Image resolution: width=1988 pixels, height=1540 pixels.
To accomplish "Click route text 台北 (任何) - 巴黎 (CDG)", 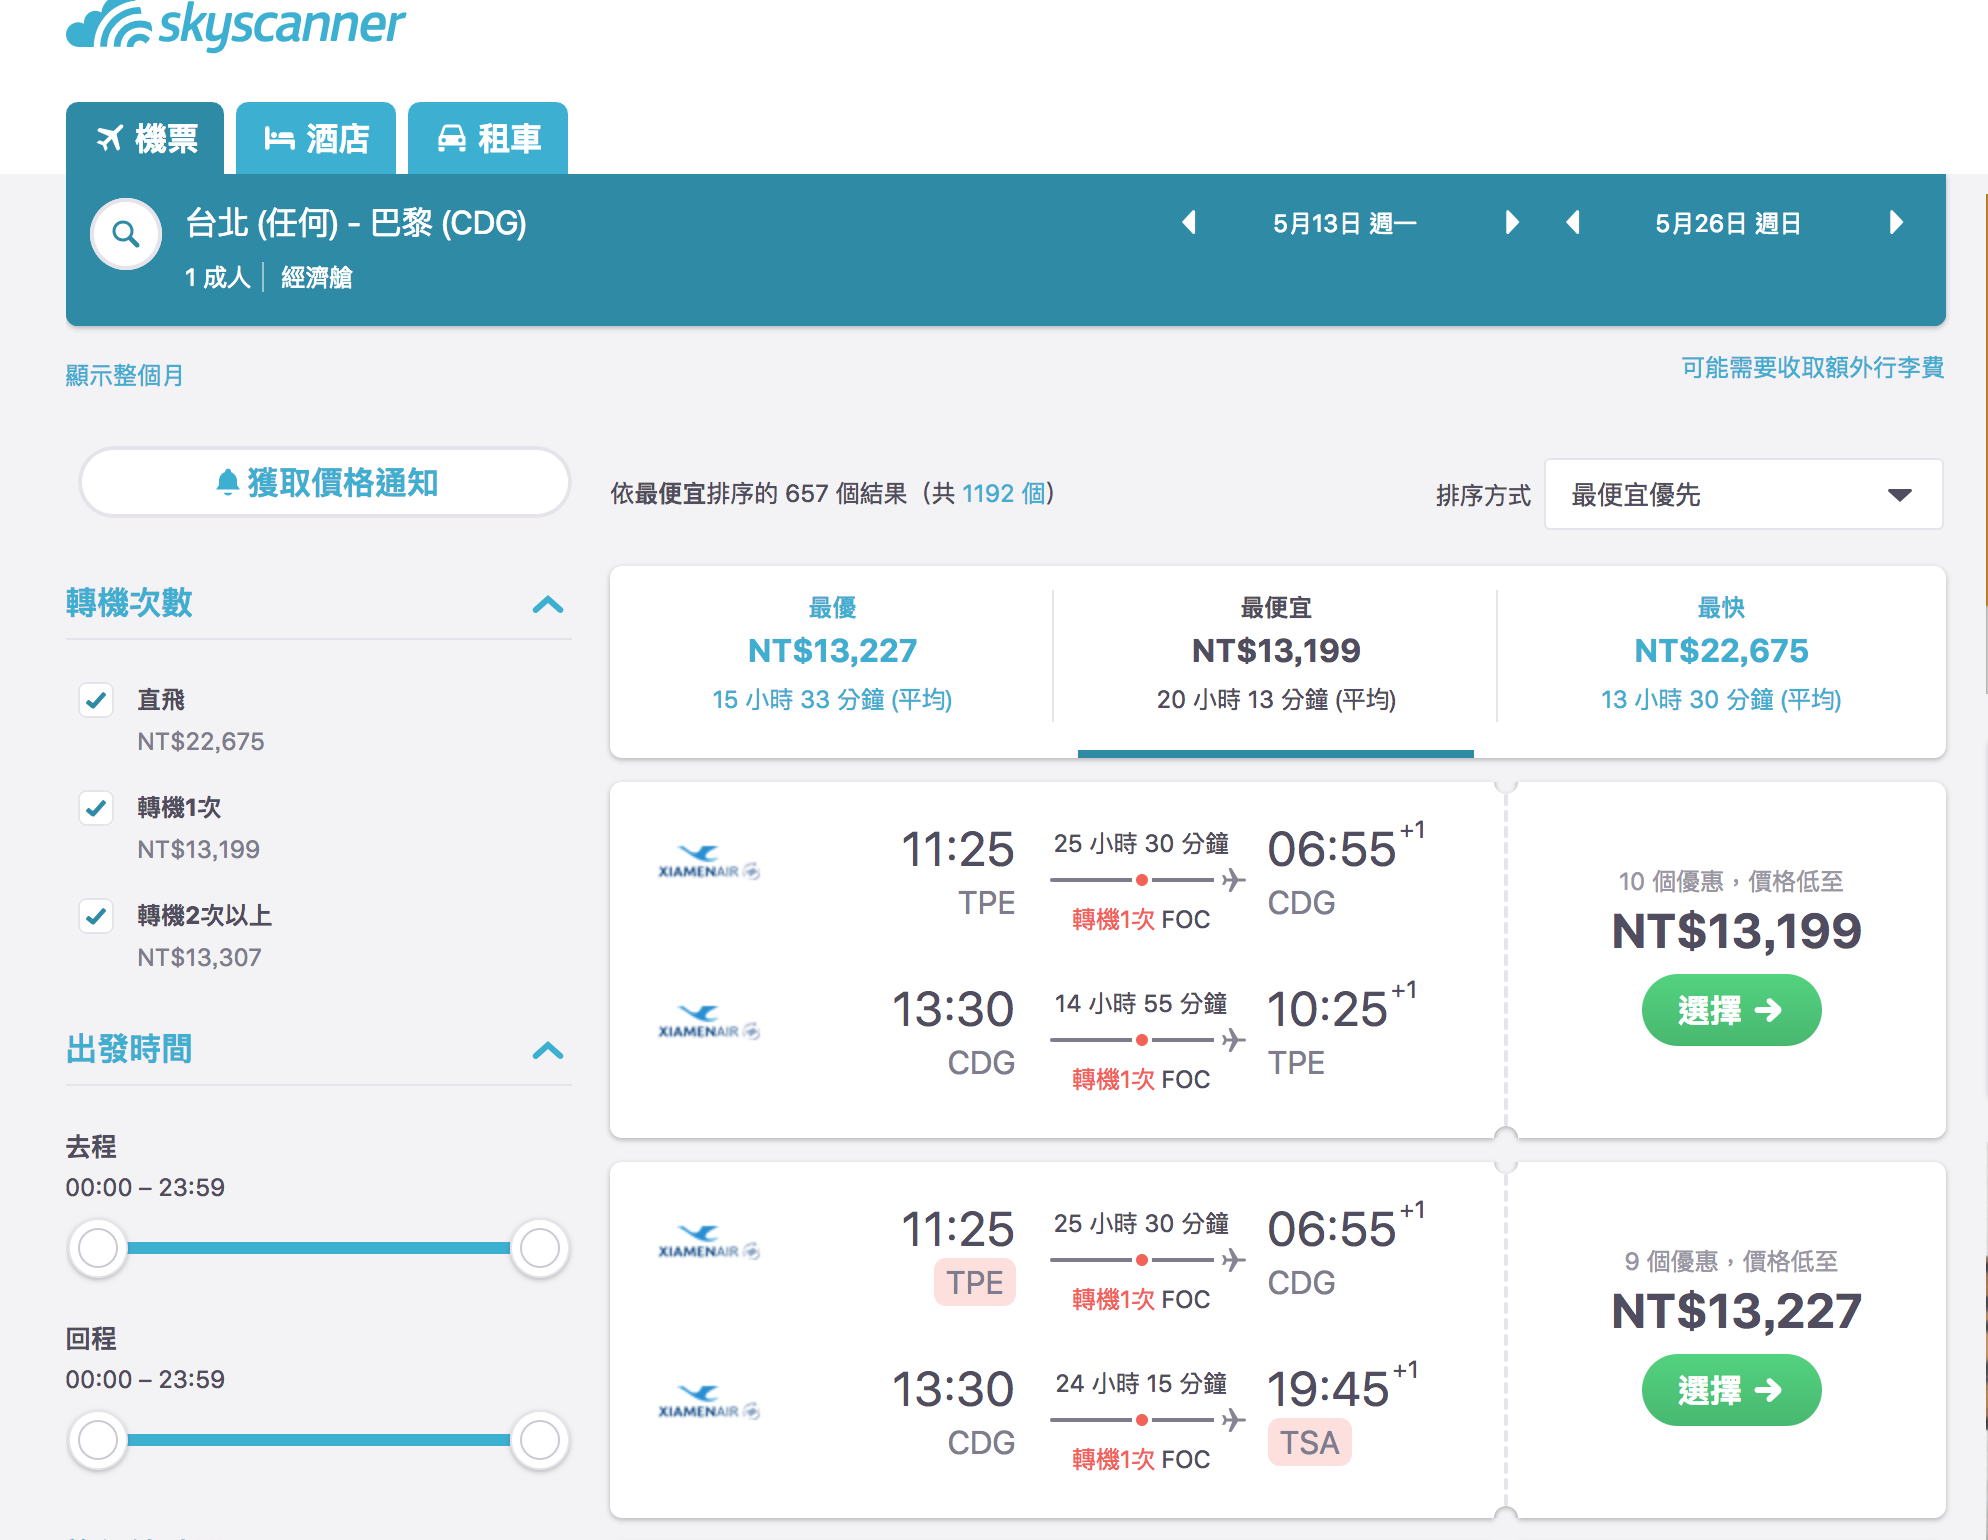I will (x=356, y=222).
